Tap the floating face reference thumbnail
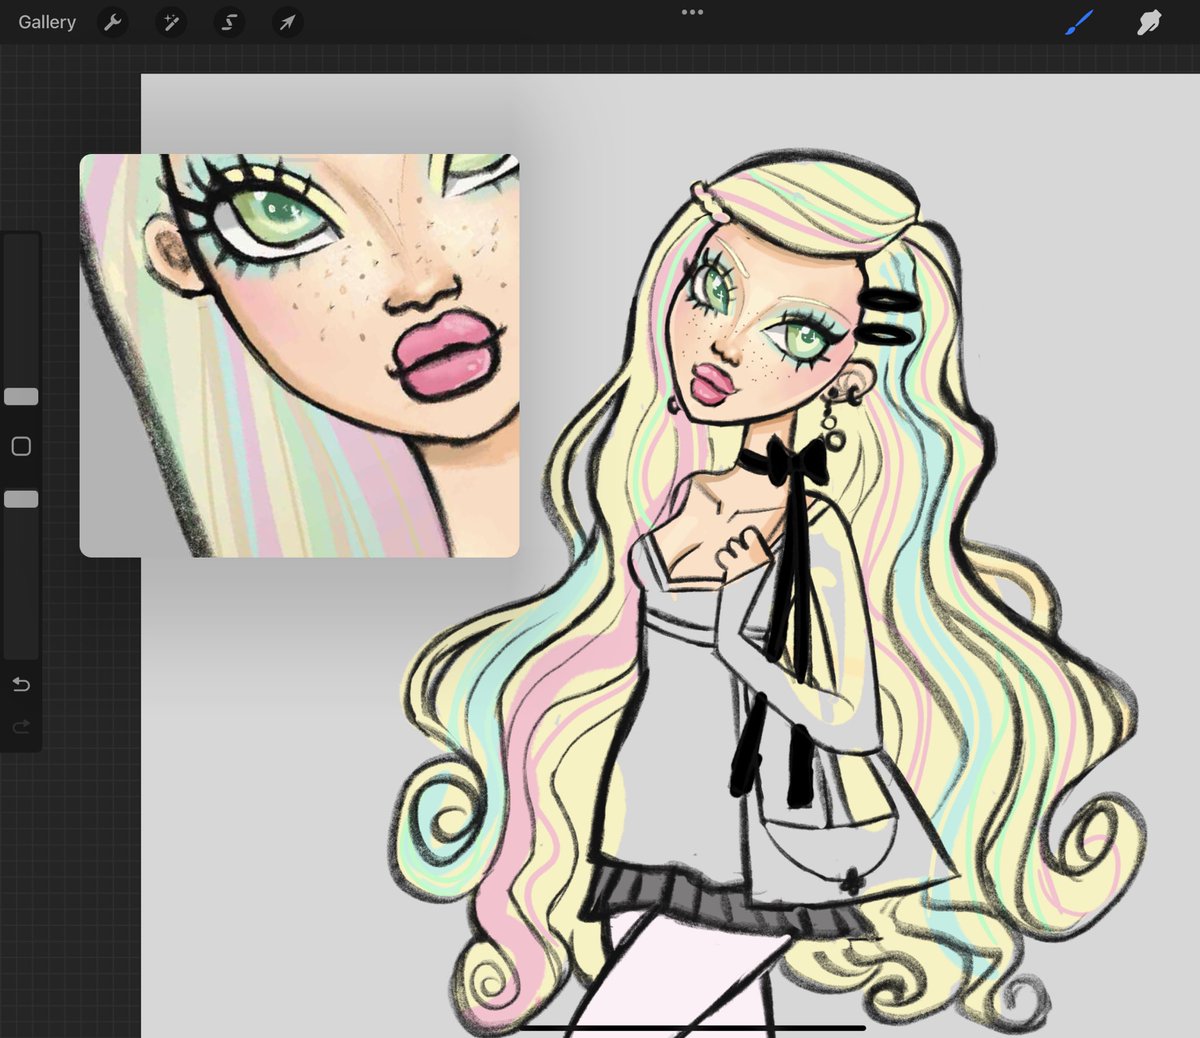Viewport: 1200px width, 1038px height. [299, 355]
